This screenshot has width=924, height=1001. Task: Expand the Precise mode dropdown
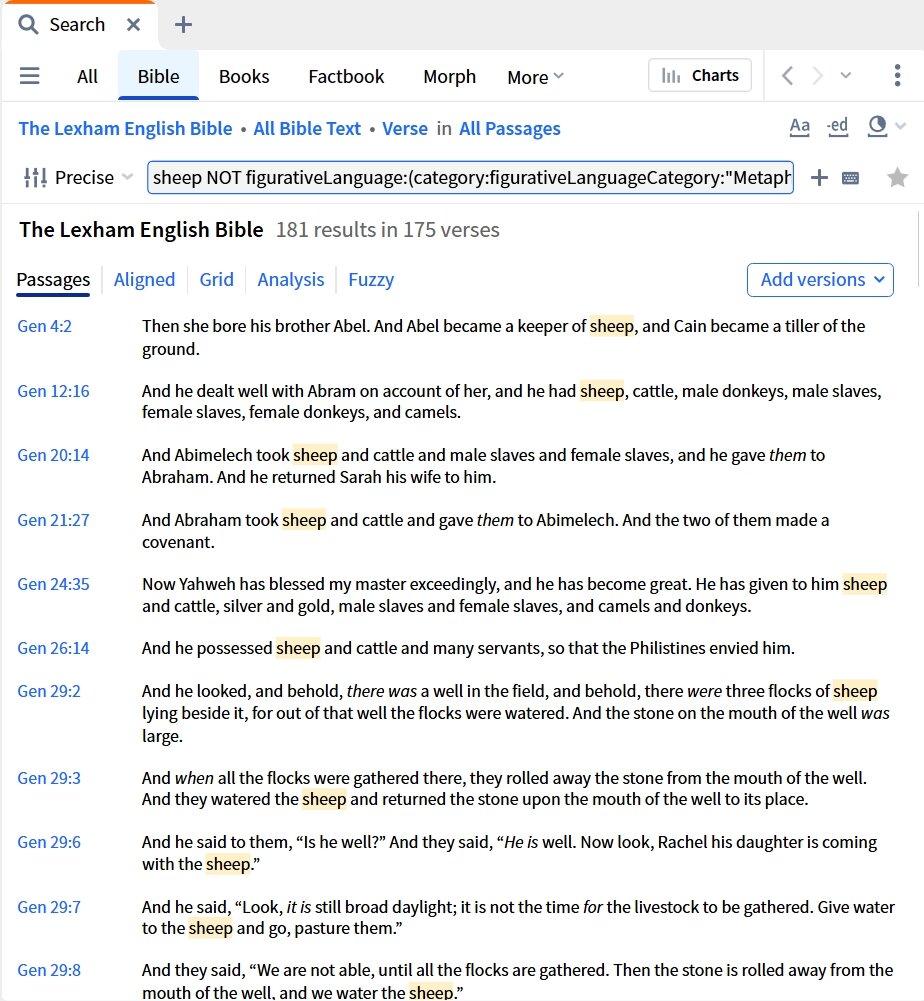click(x=127, y=177)
